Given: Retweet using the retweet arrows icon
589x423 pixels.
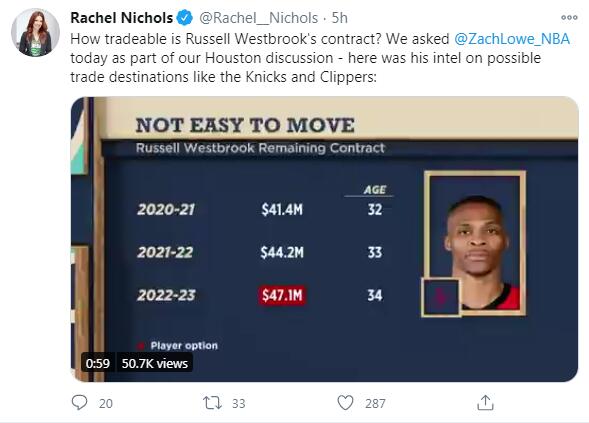Looking at the screenshot, I should click(x=212, y=403).
